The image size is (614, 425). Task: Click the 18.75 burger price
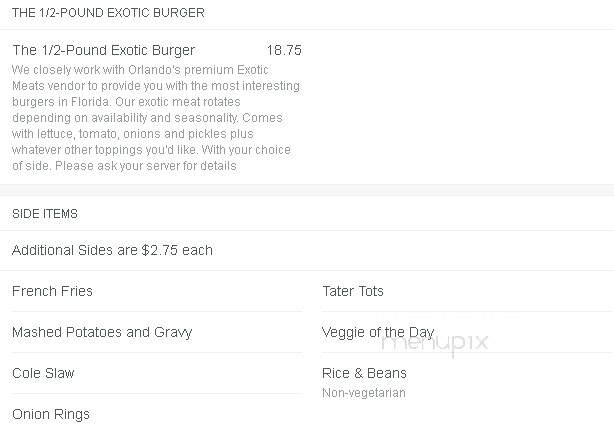[x=284, y=50]
